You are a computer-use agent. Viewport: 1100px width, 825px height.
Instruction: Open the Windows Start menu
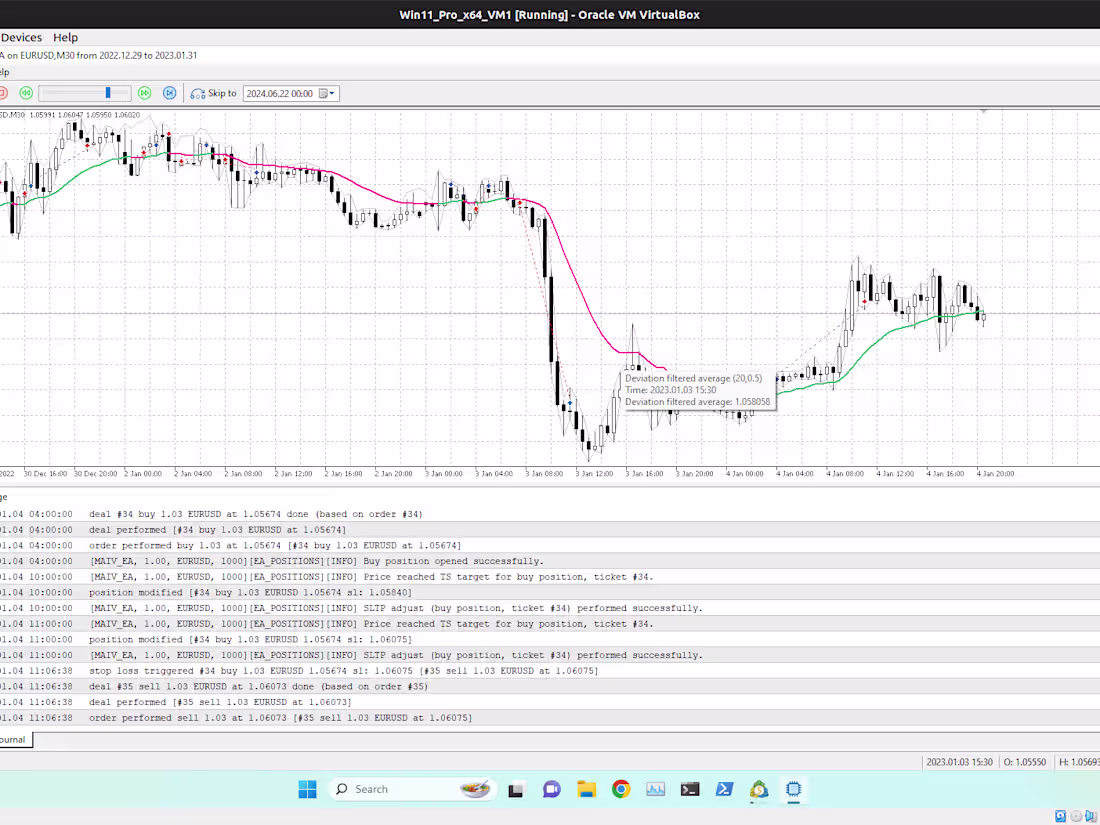pos(308,789)
